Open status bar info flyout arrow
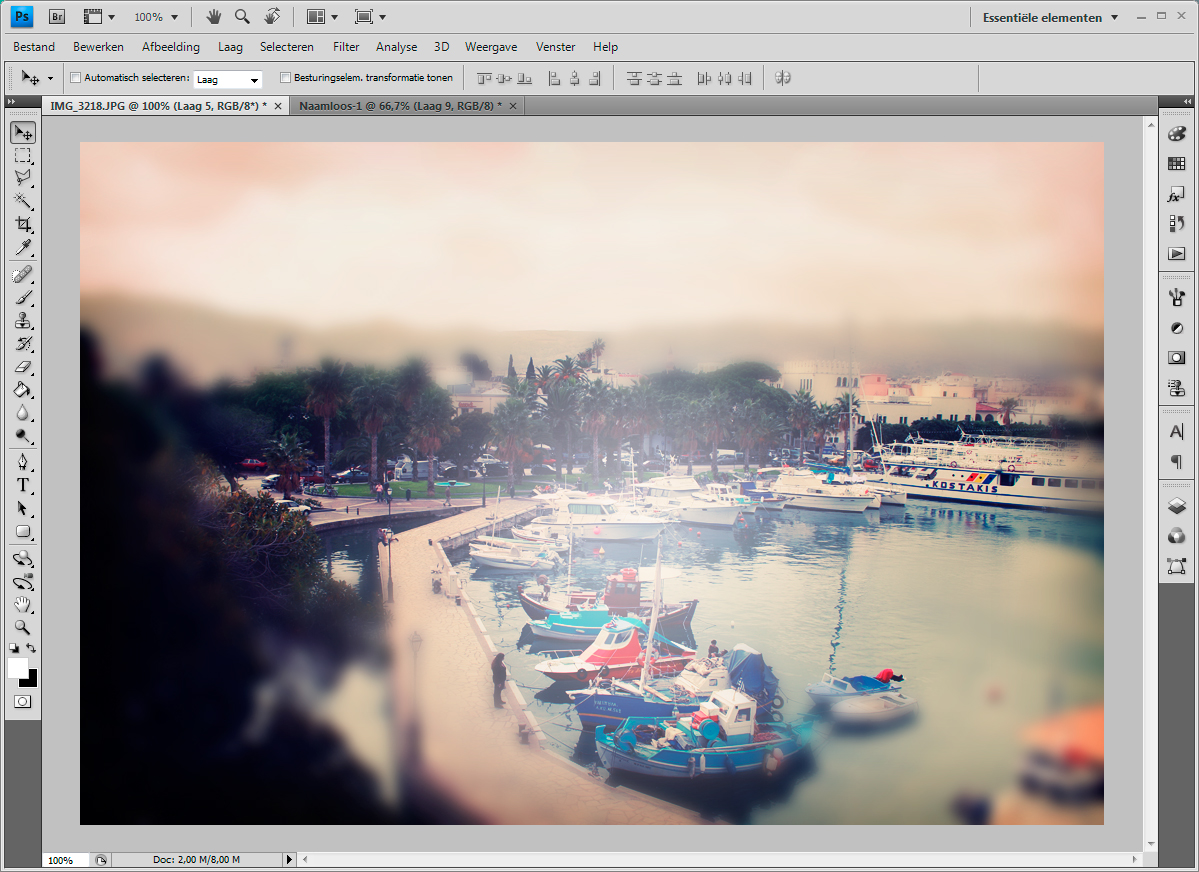This screenshot has height=872, width=1199. [289, 859]
